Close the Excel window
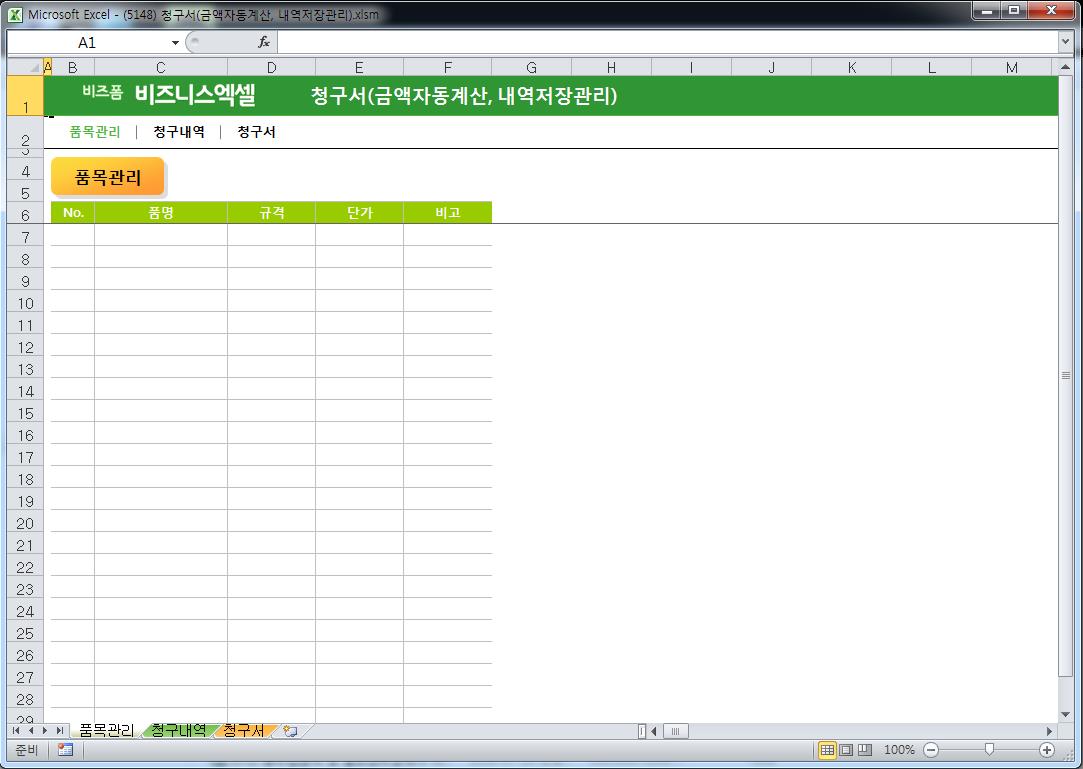 coord(1051,10)
